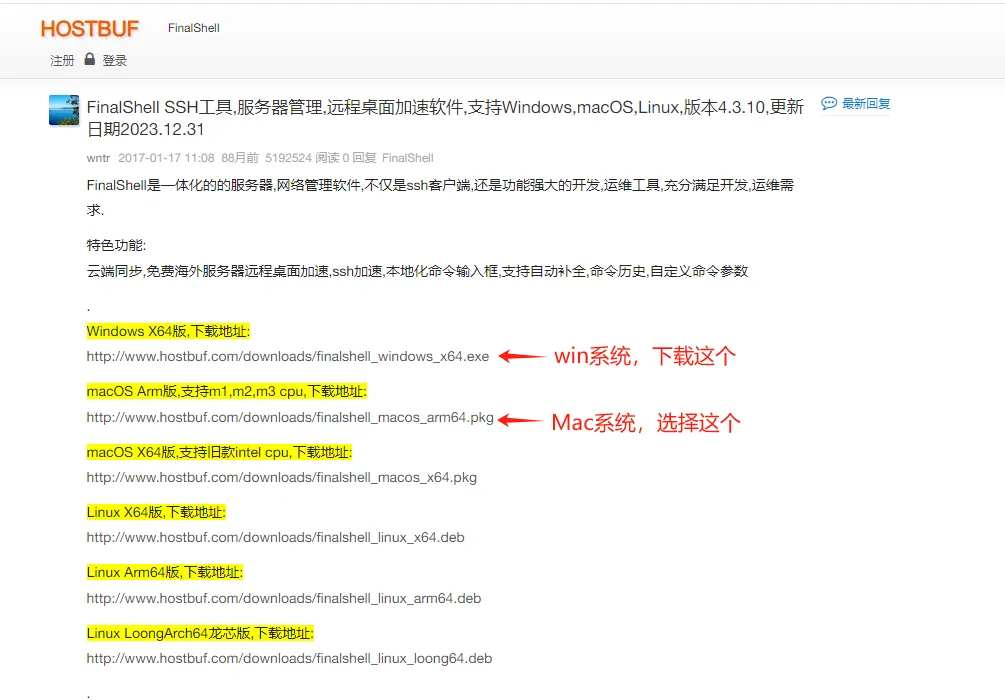Open the 登录 login link

115,60
